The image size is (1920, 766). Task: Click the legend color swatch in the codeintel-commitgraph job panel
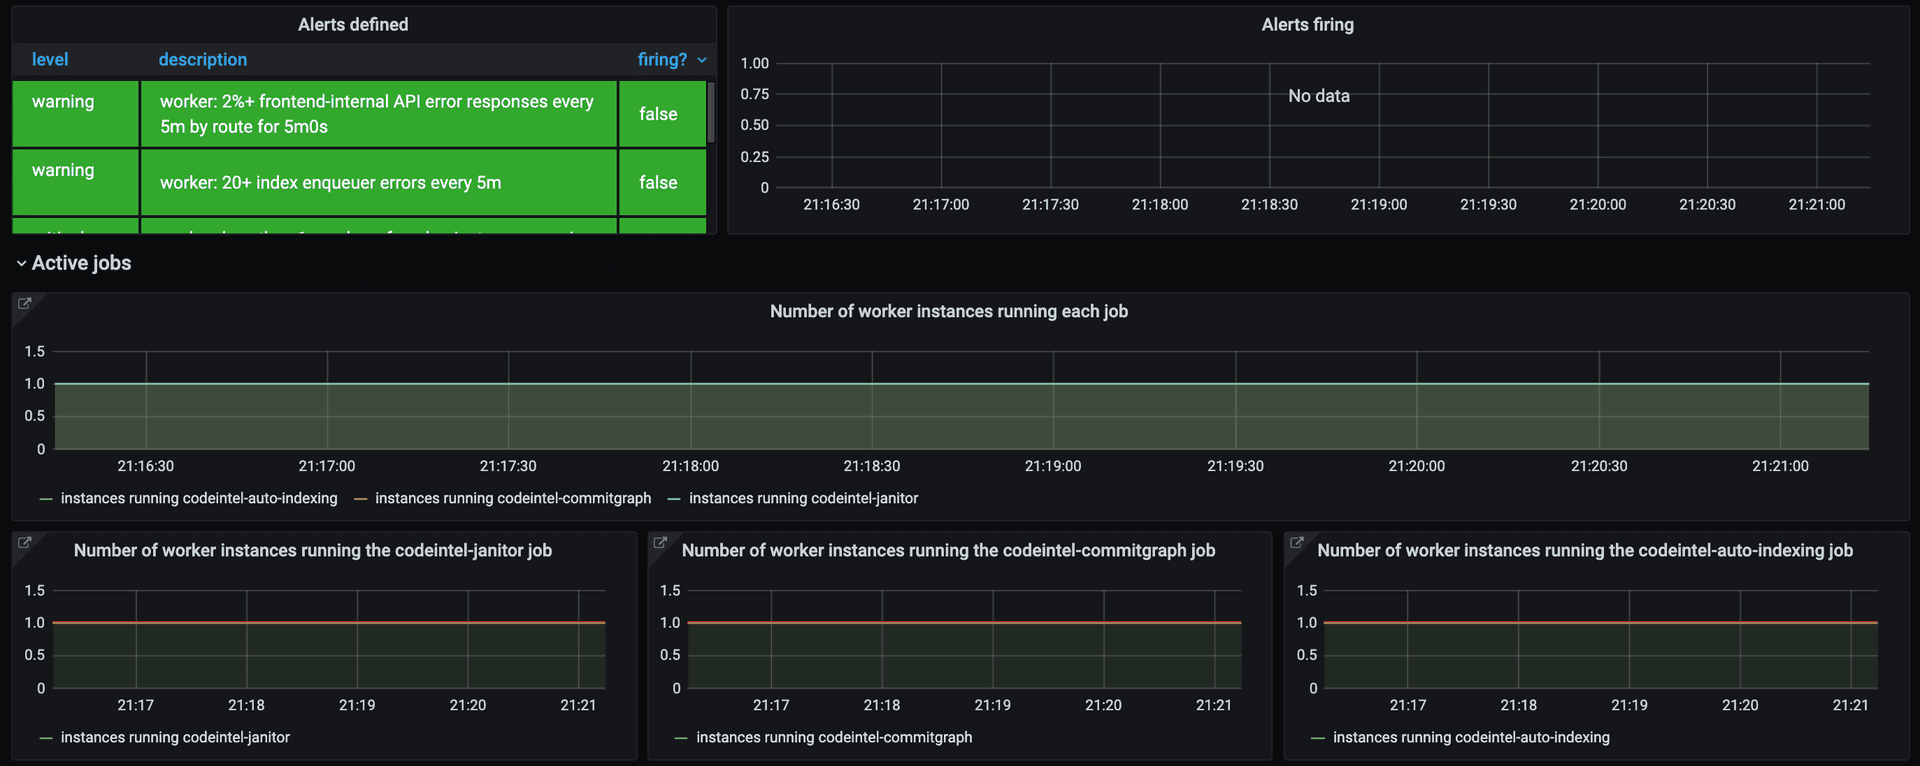pos(681,738)
